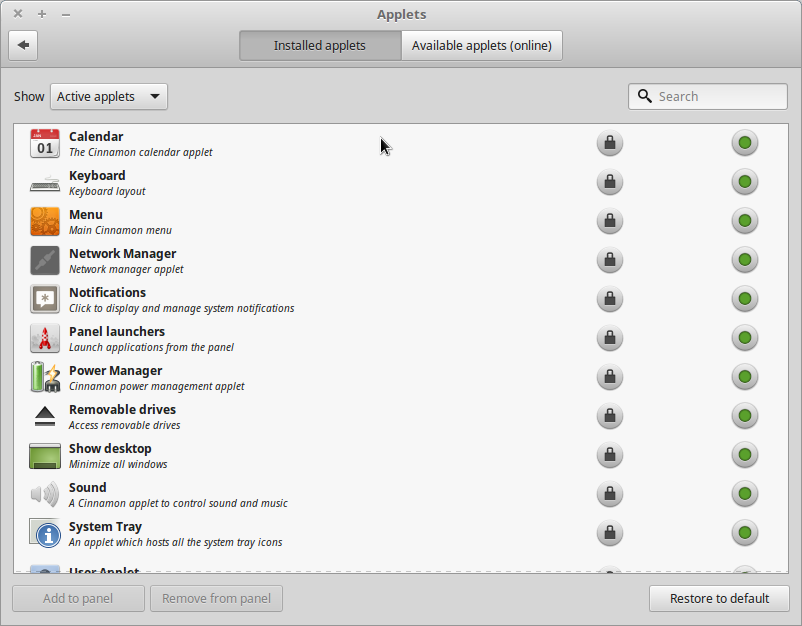Select the Calendar applet icon
This screenshot has width=802, height=626.
(x=45, y=143)
